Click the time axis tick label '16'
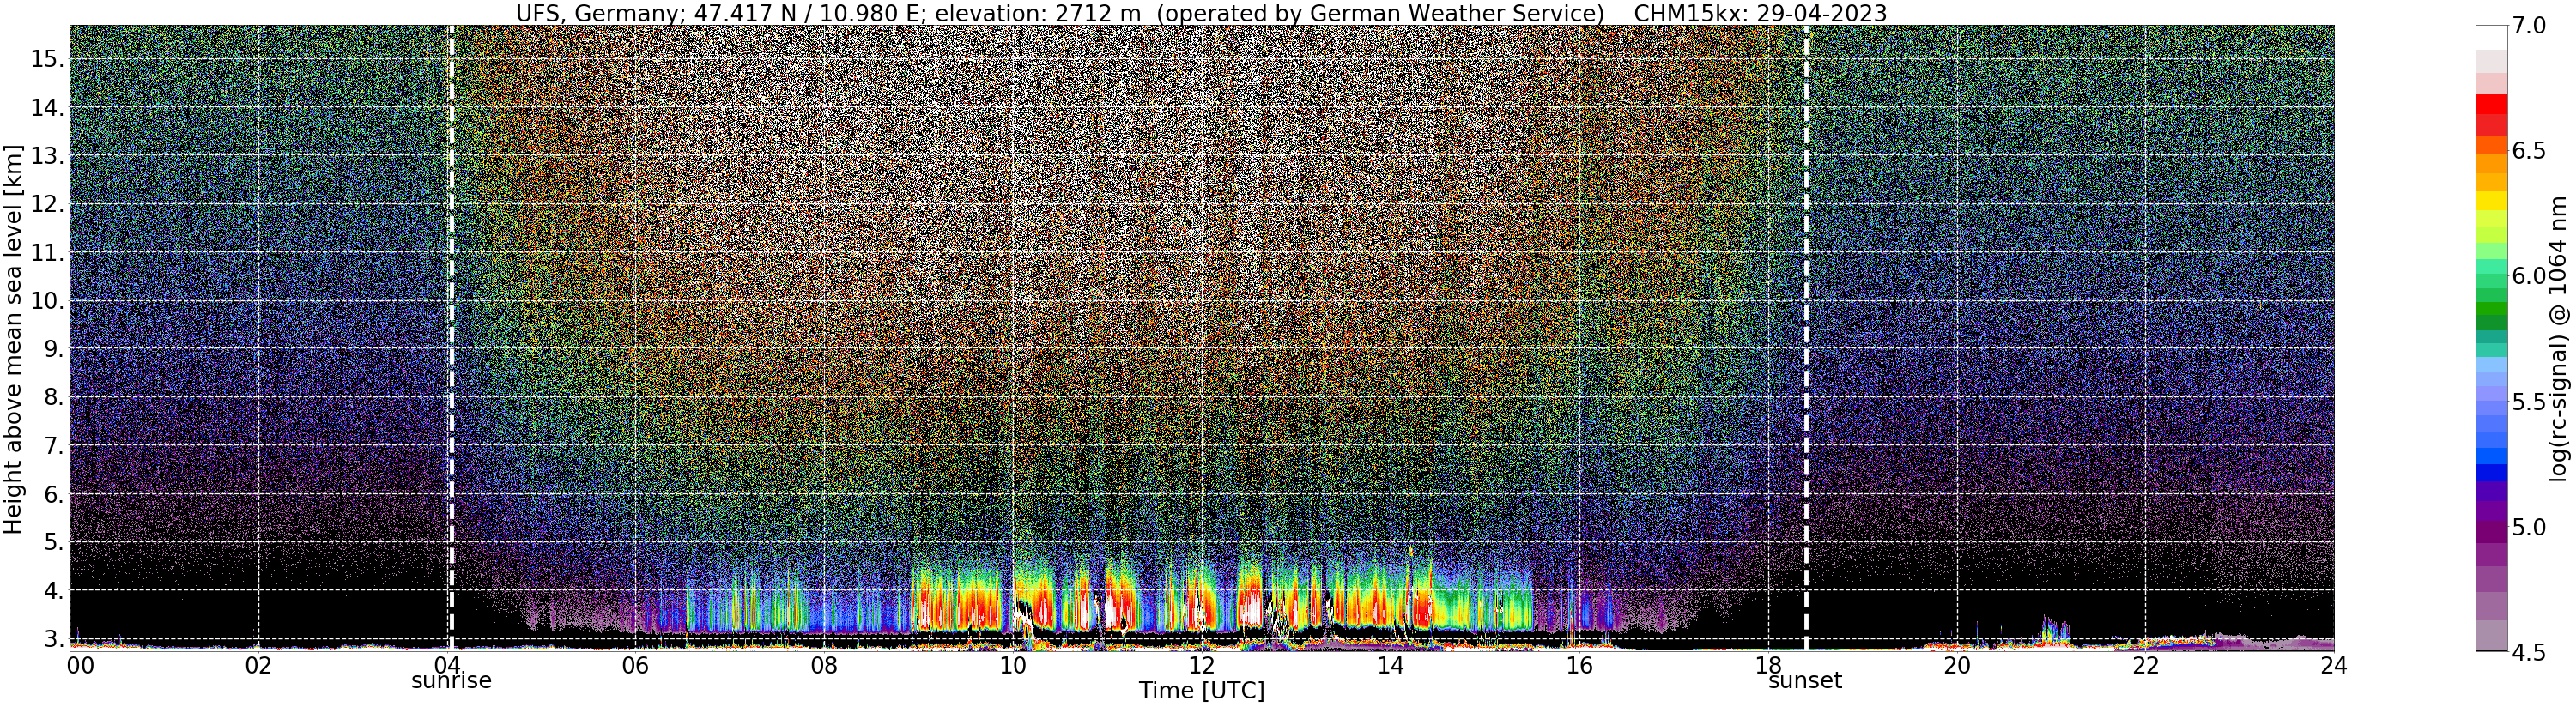The width and height of the screenshot is (2576, 707). tap(1579, 666)
